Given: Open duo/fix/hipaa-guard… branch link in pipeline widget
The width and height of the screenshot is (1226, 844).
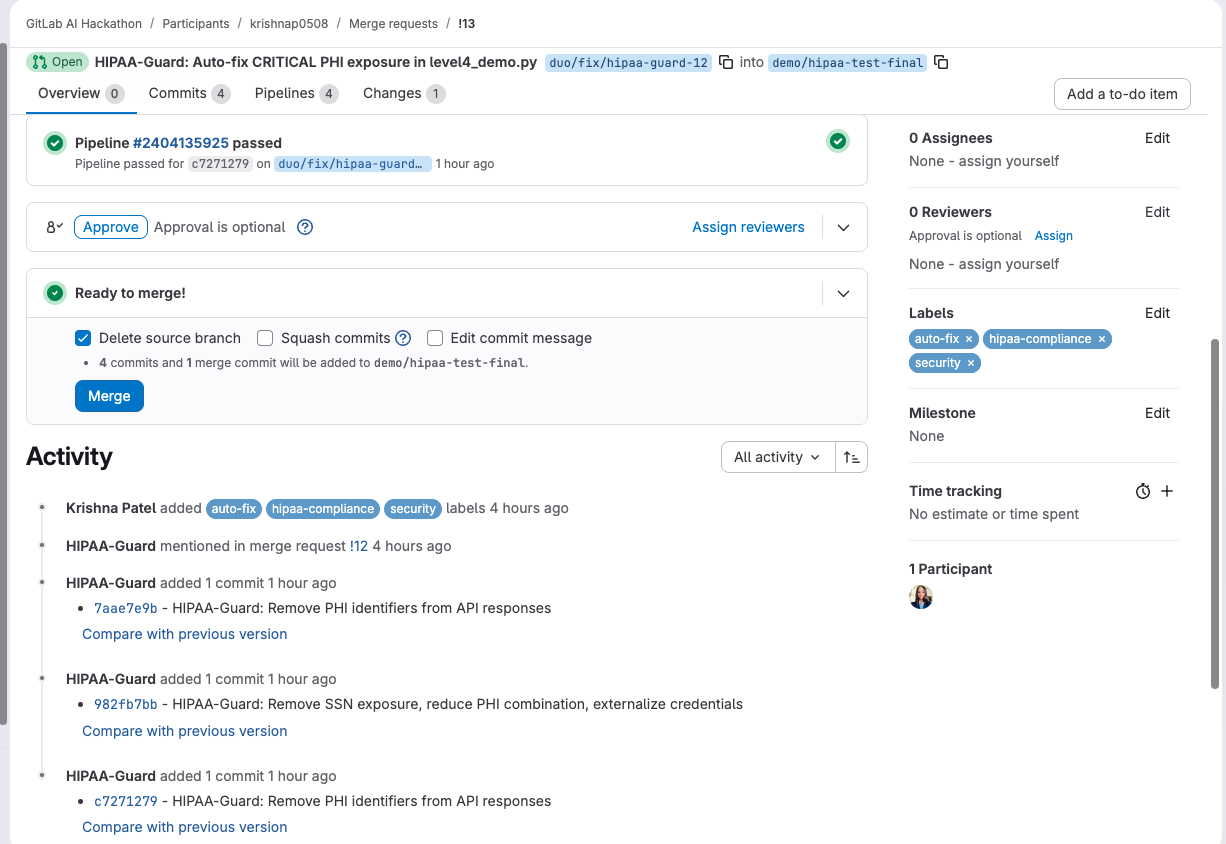Looking at the screenshot, I should tap(353, 163).
